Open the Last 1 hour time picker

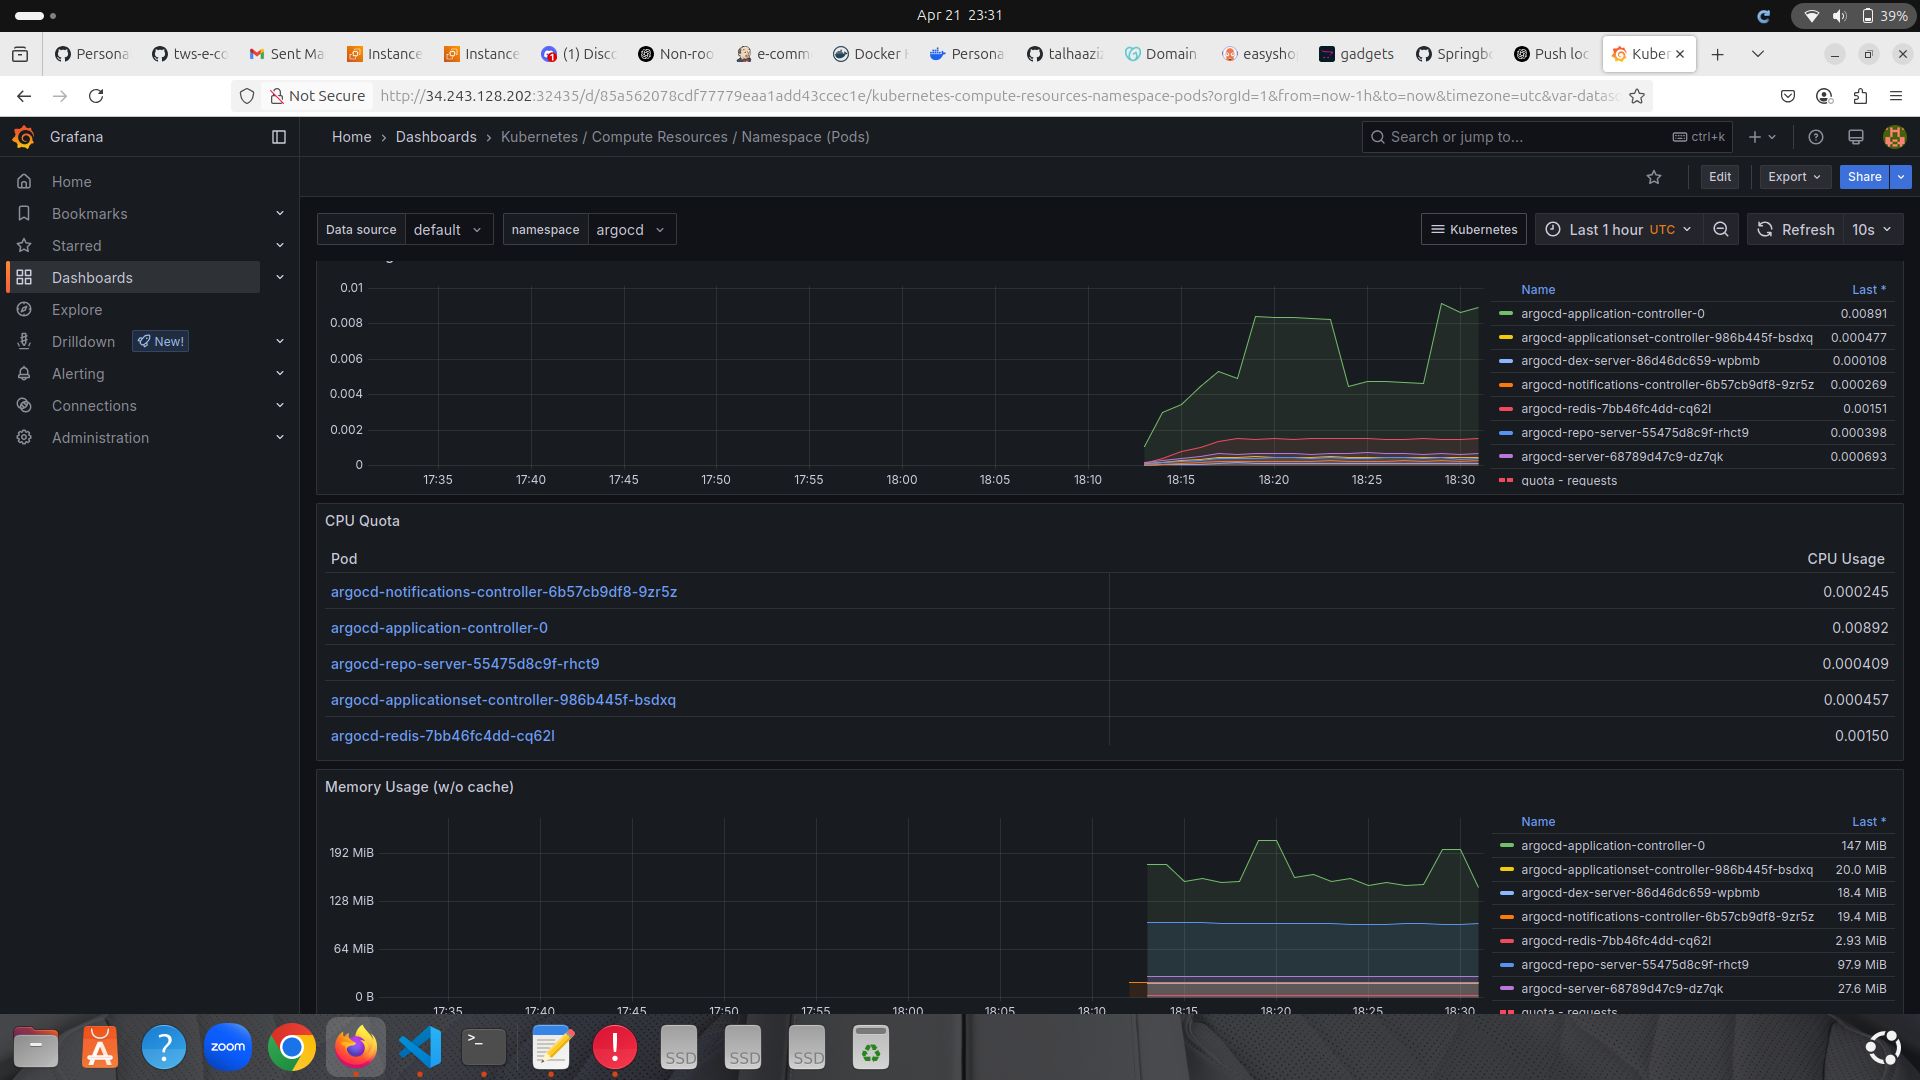tap(1618, 230)
